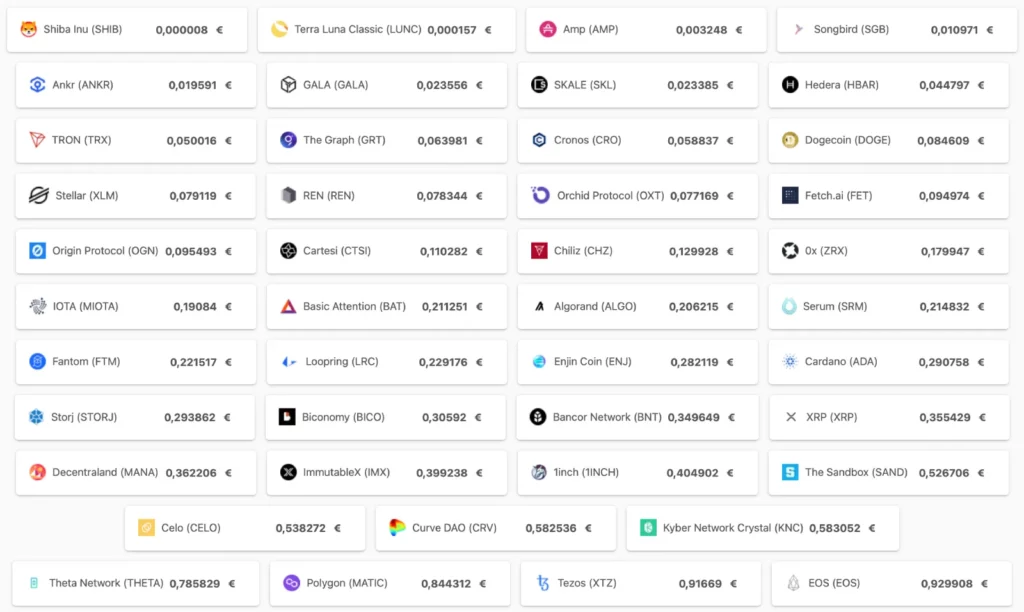The image size is (1024, 612).
Task: Click the Decentraland (MANA) icon
Action: coord(37,472)
